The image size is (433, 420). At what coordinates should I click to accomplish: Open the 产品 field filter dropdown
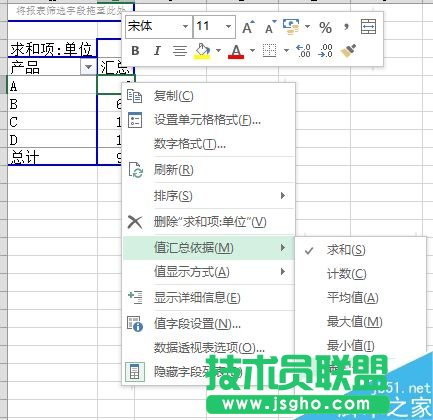tap(88, 67)
